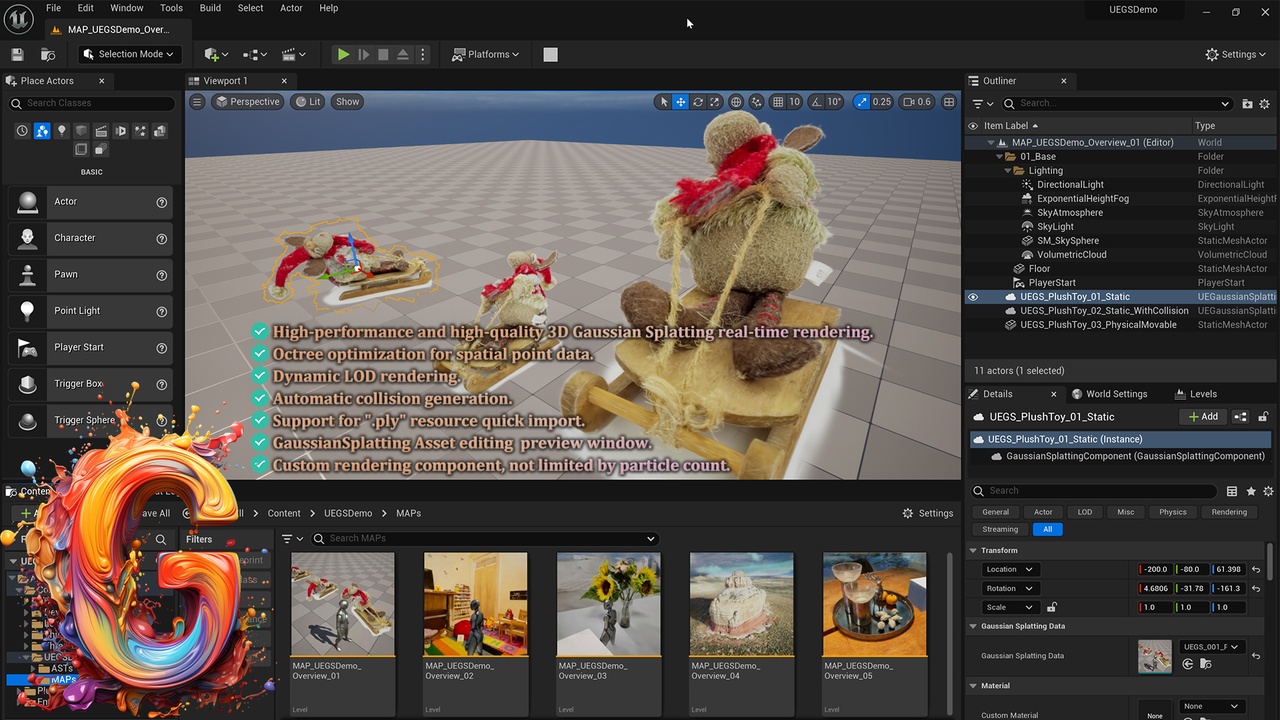This screenshot has width=1280, height=720.
Task: Click the Eject button in play controls
Action: (403, 54)
